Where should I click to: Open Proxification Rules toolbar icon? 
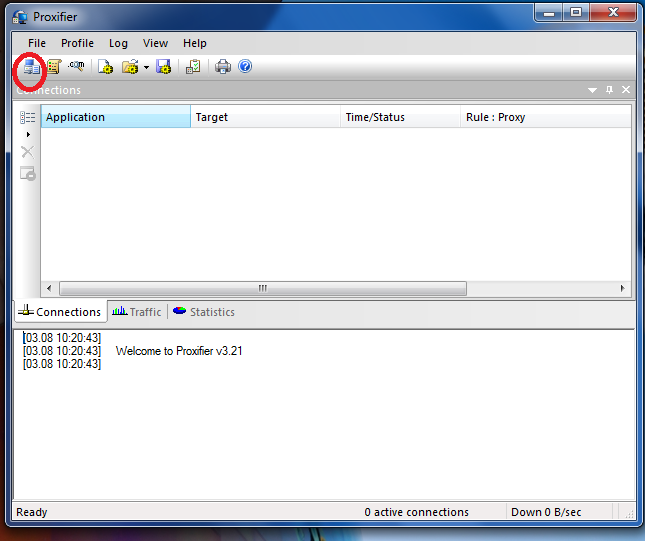54,67
